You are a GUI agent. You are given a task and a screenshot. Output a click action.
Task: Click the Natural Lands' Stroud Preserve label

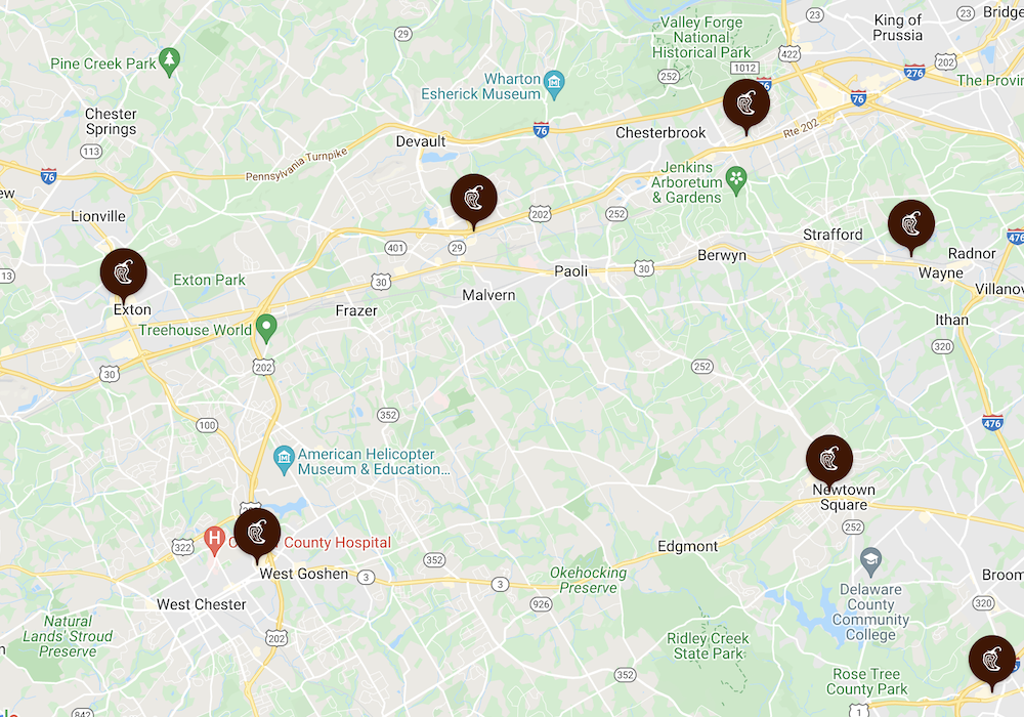pyautogui.click(x=67, y=636)
